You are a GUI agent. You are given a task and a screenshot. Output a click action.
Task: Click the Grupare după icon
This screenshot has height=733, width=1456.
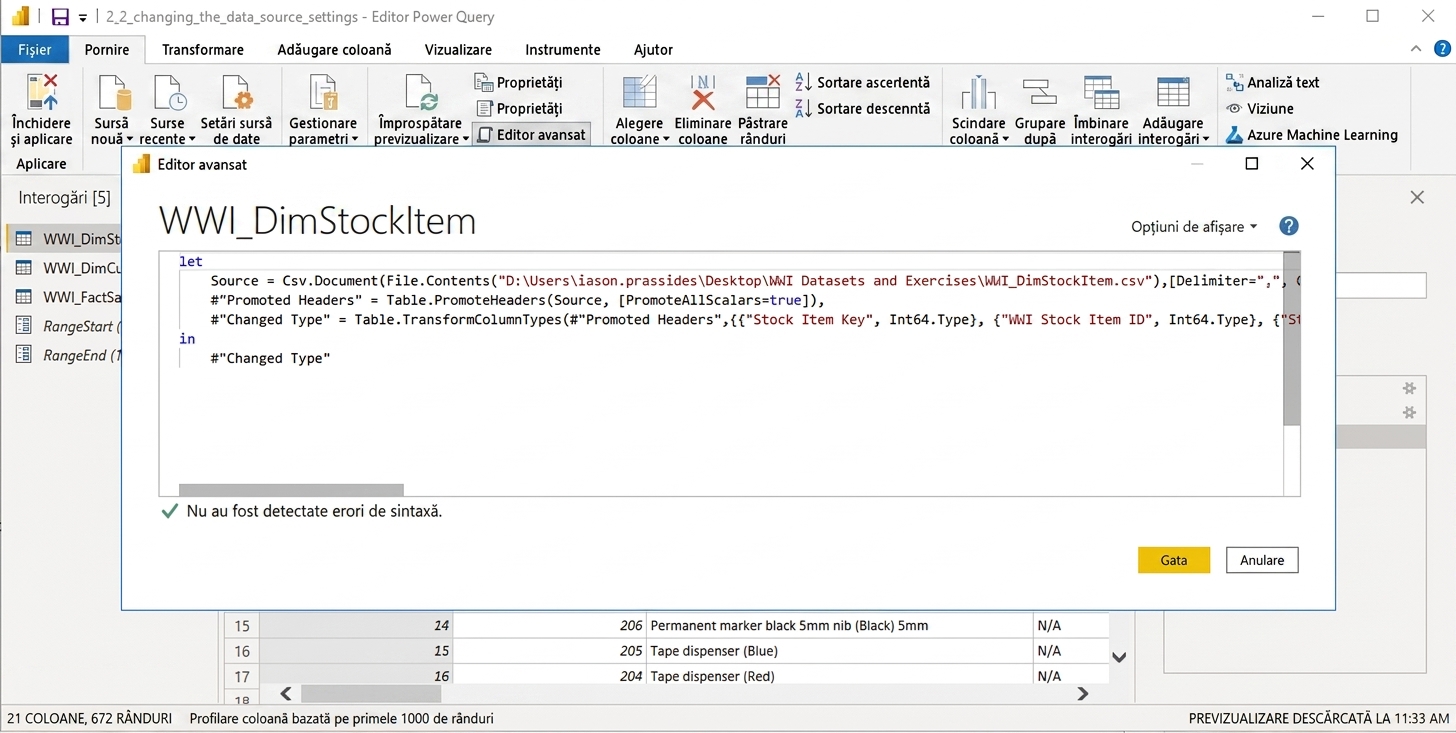[1040, 92]
